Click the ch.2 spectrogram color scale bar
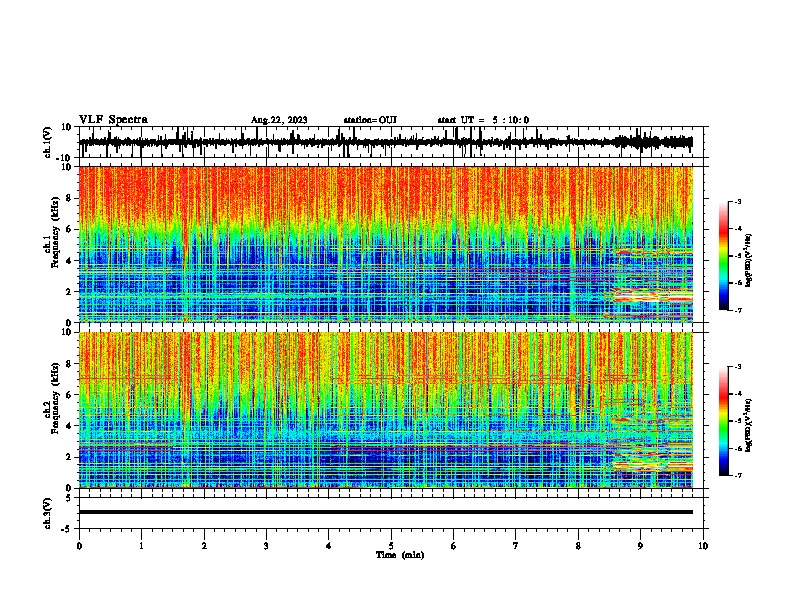792x612 pixels. pyautogui.click(x=723, y=421)
